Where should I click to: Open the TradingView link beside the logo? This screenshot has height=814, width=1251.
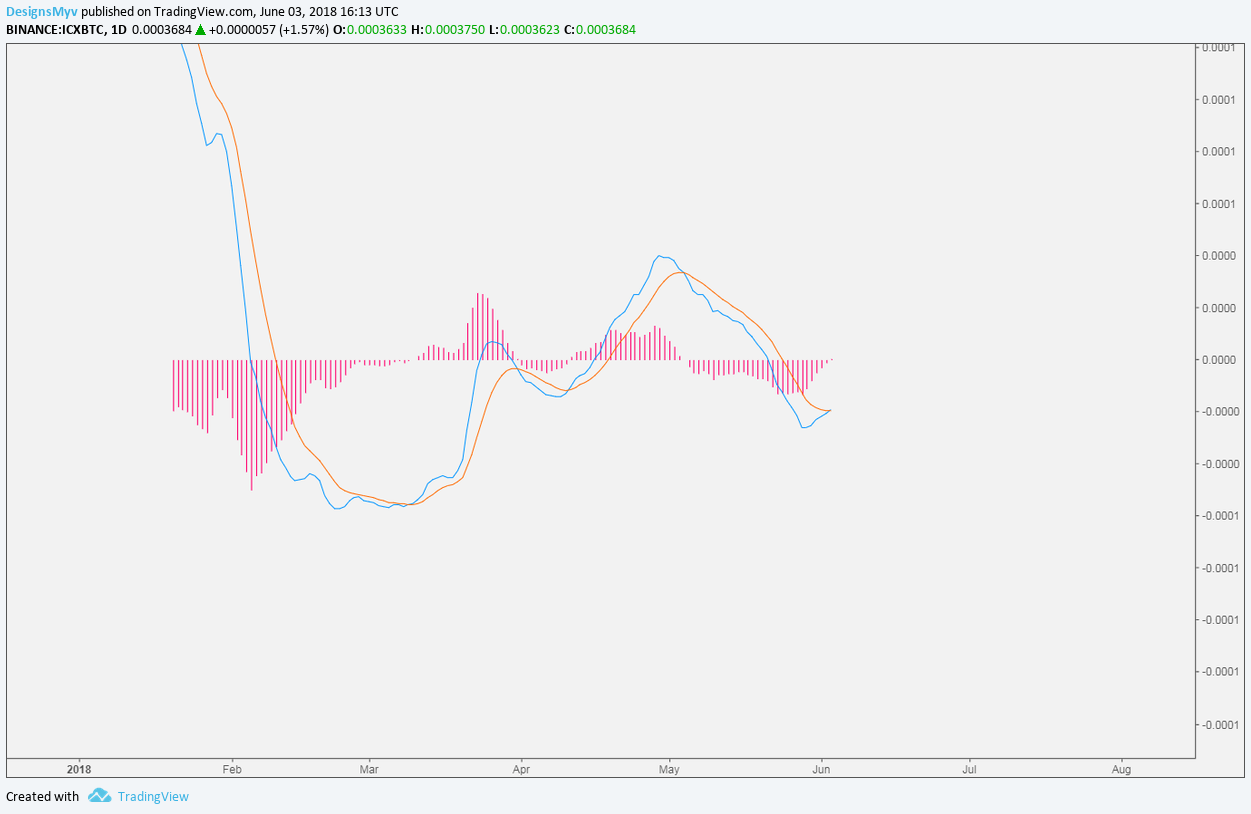pos(153,797)
